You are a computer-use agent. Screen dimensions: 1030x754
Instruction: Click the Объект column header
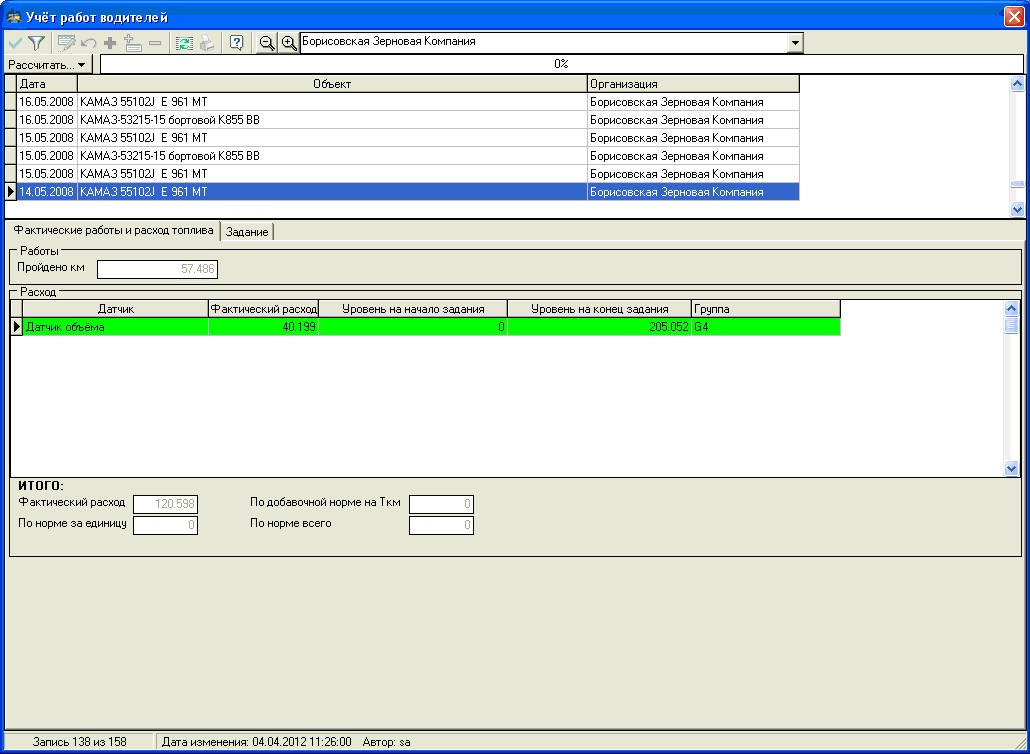(x=332, y=84)
